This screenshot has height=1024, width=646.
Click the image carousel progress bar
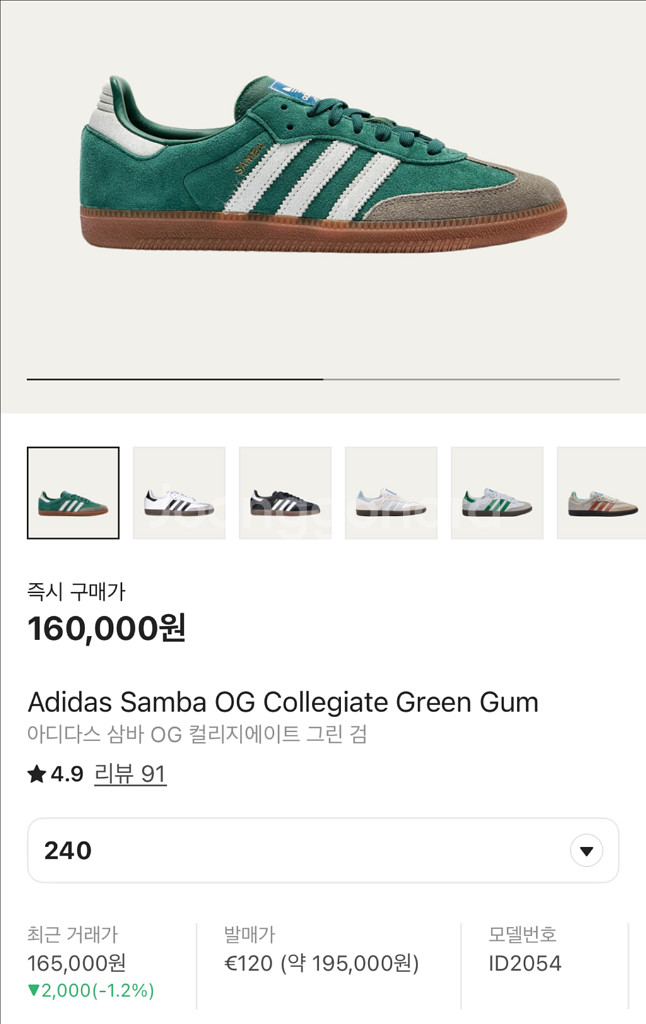pos(322,379)
